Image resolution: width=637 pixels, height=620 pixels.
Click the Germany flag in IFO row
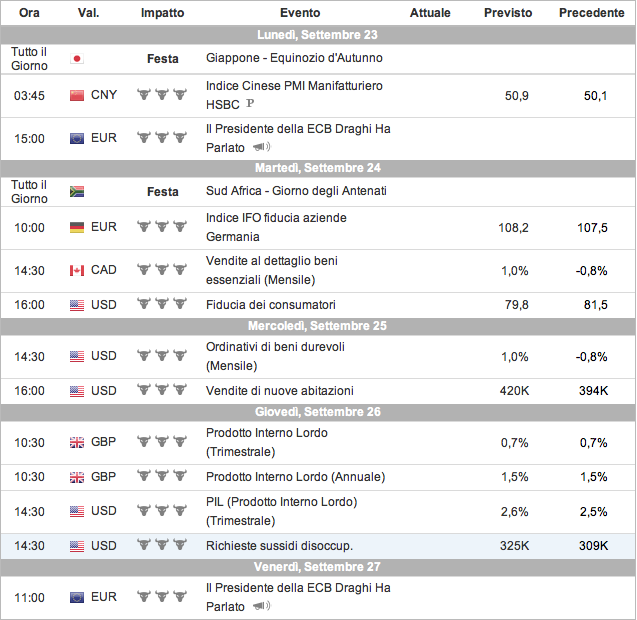[x=77, y=227]
